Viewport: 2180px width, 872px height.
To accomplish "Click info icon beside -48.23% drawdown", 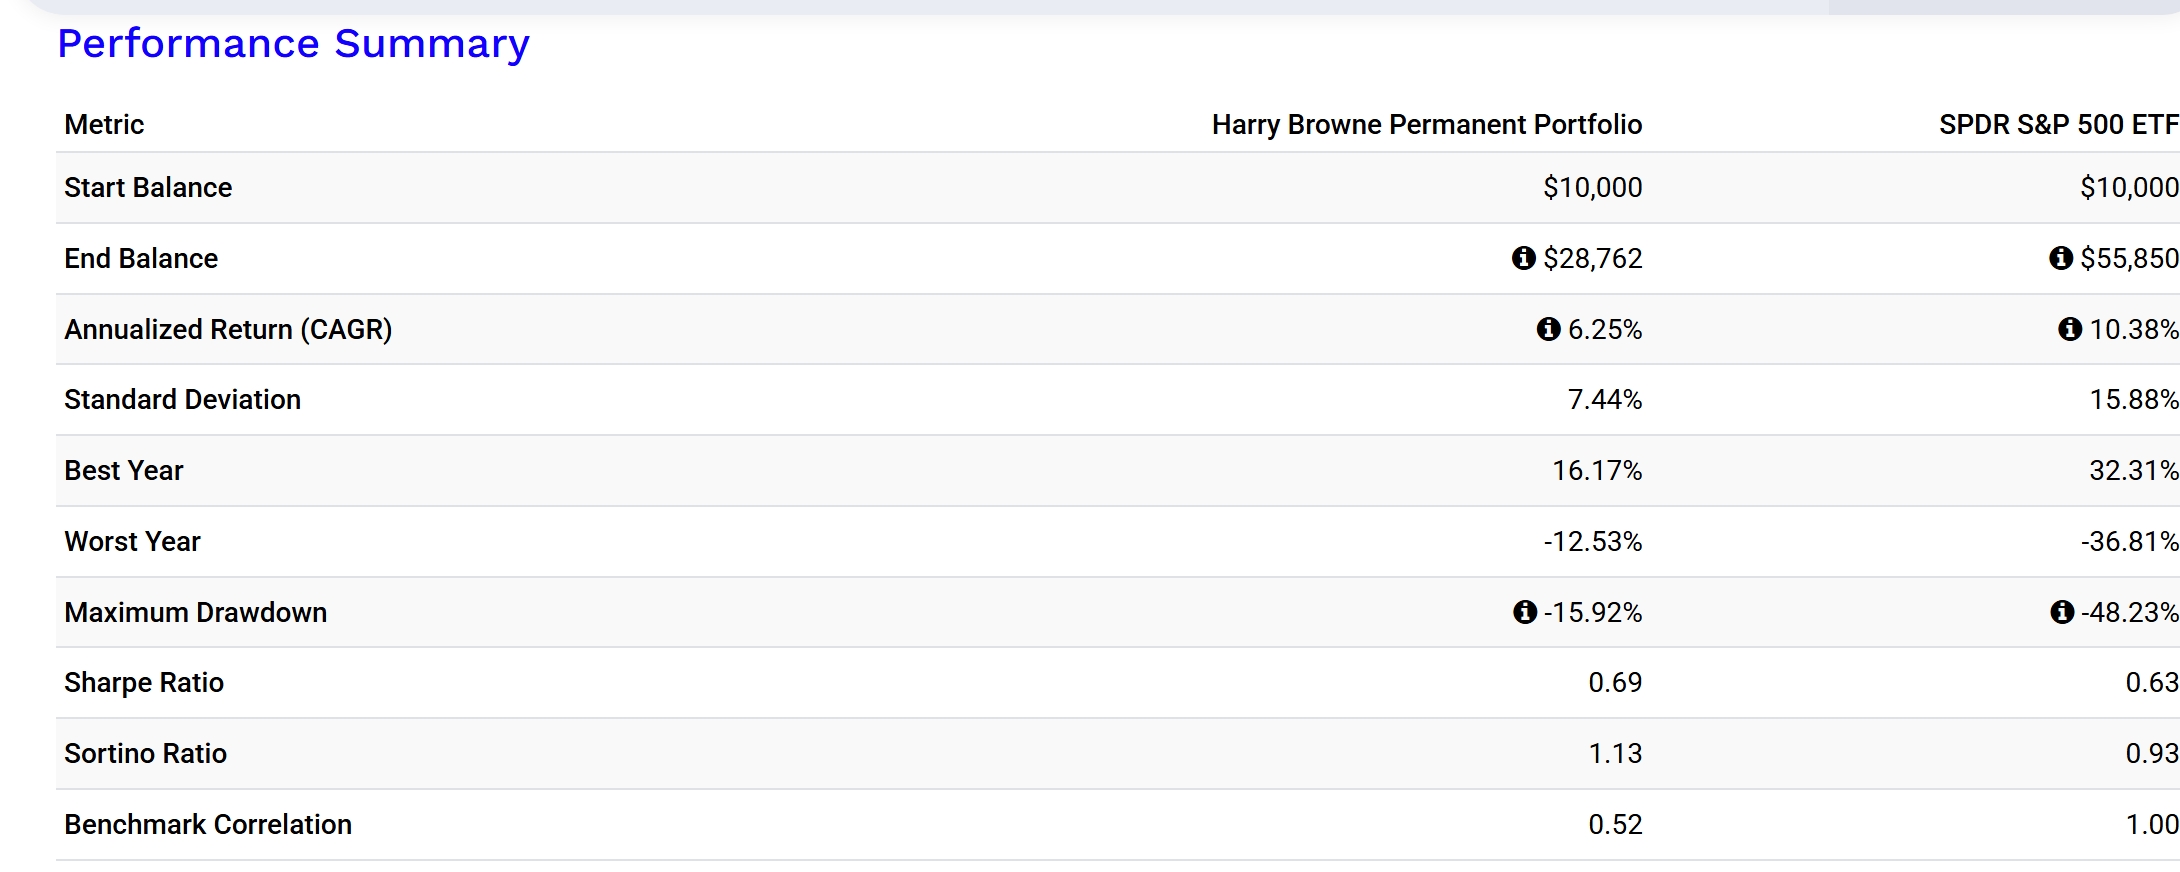I will [2061, 612].
